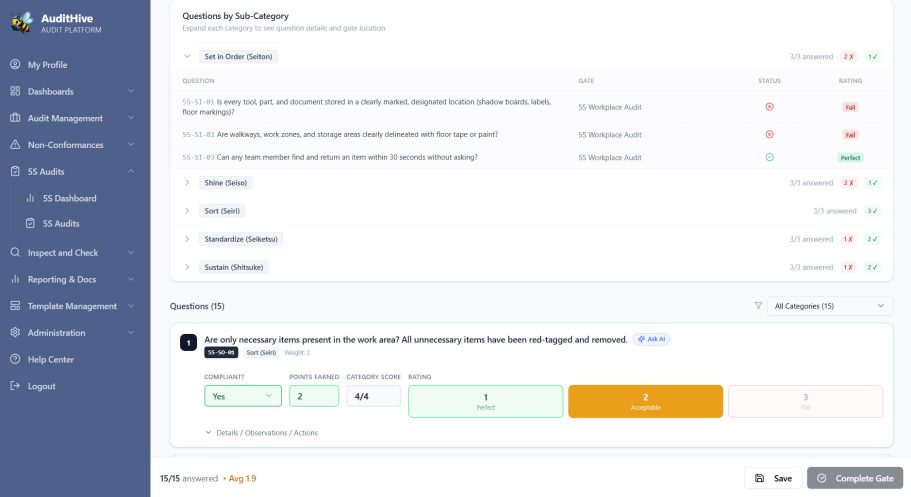Click the Template Management icon
Viewport: 911px width, 497px height.
(15, 306)
